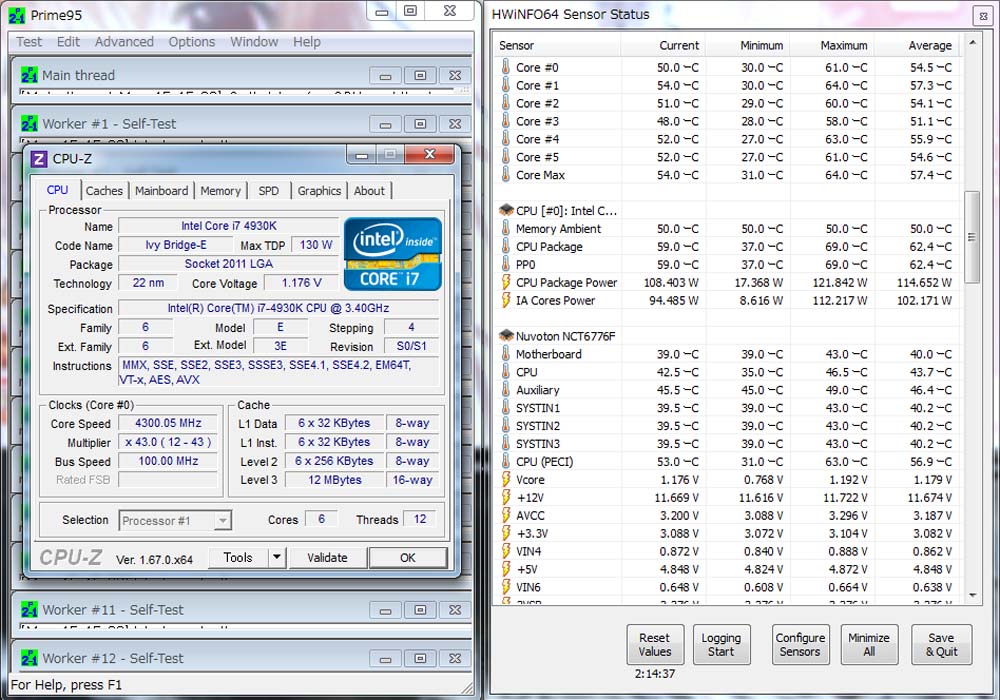1000x700 pixels.
Task: Switch to the Memory tab in CPU-Z
Action: click(220, 191)
